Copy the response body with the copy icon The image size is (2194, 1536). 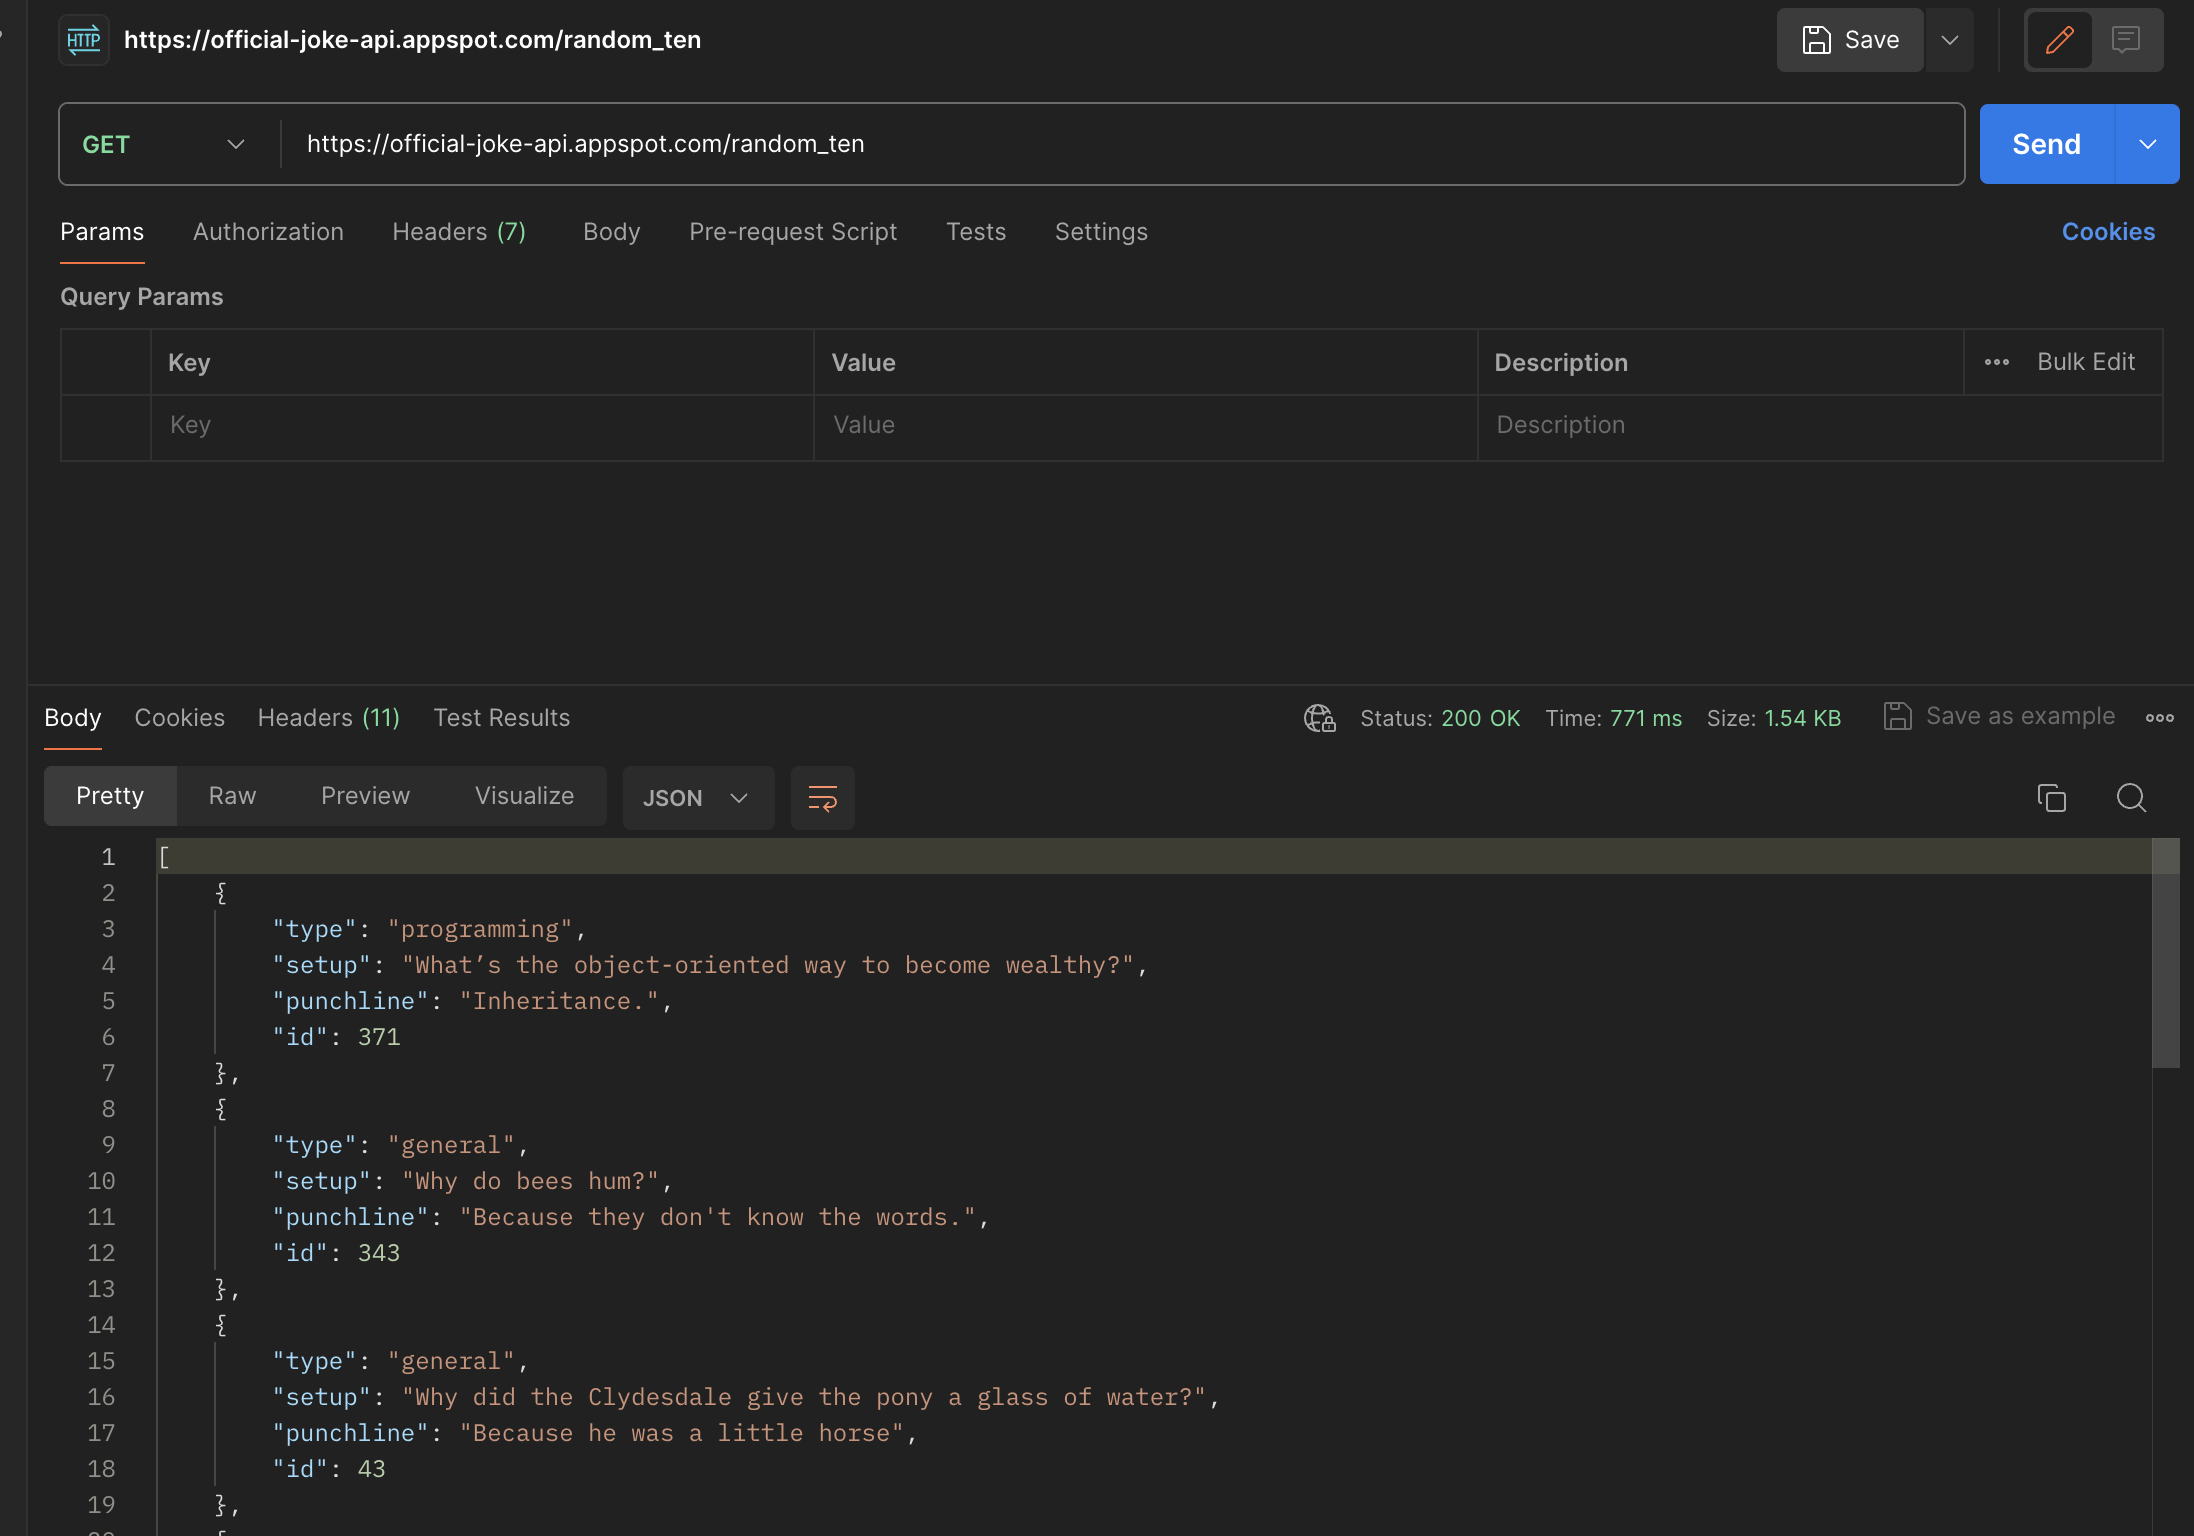pyautogui.click(x=2051, y=798)
